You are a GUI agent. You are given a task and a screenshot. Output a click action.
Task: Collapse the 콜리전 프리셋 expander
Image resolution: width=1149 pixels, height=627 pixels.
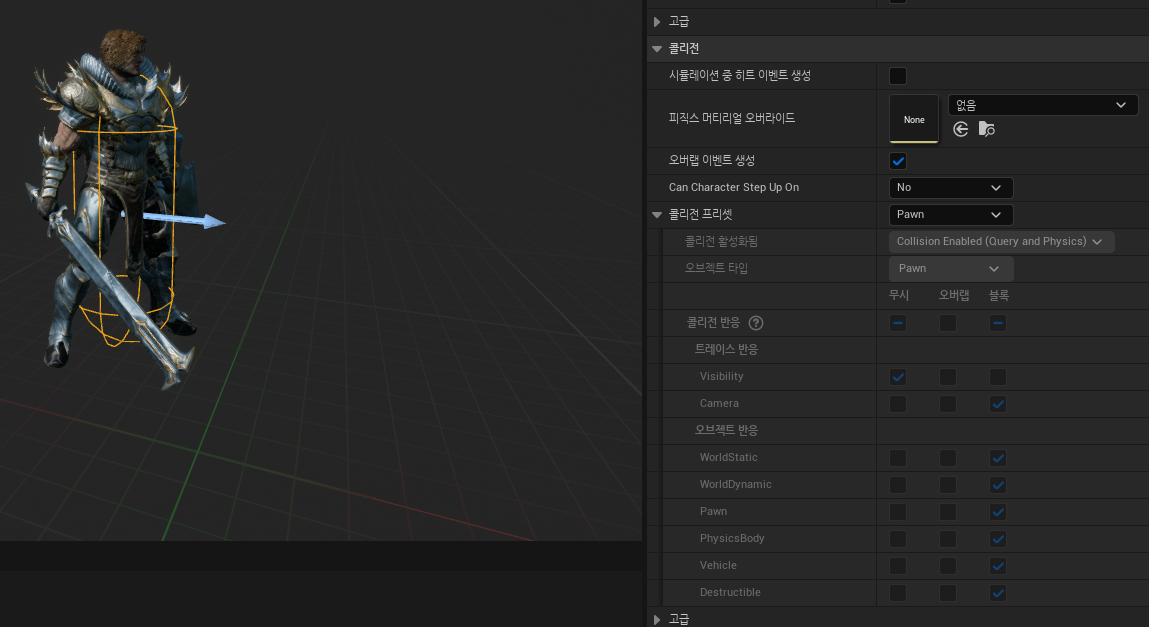657,215
